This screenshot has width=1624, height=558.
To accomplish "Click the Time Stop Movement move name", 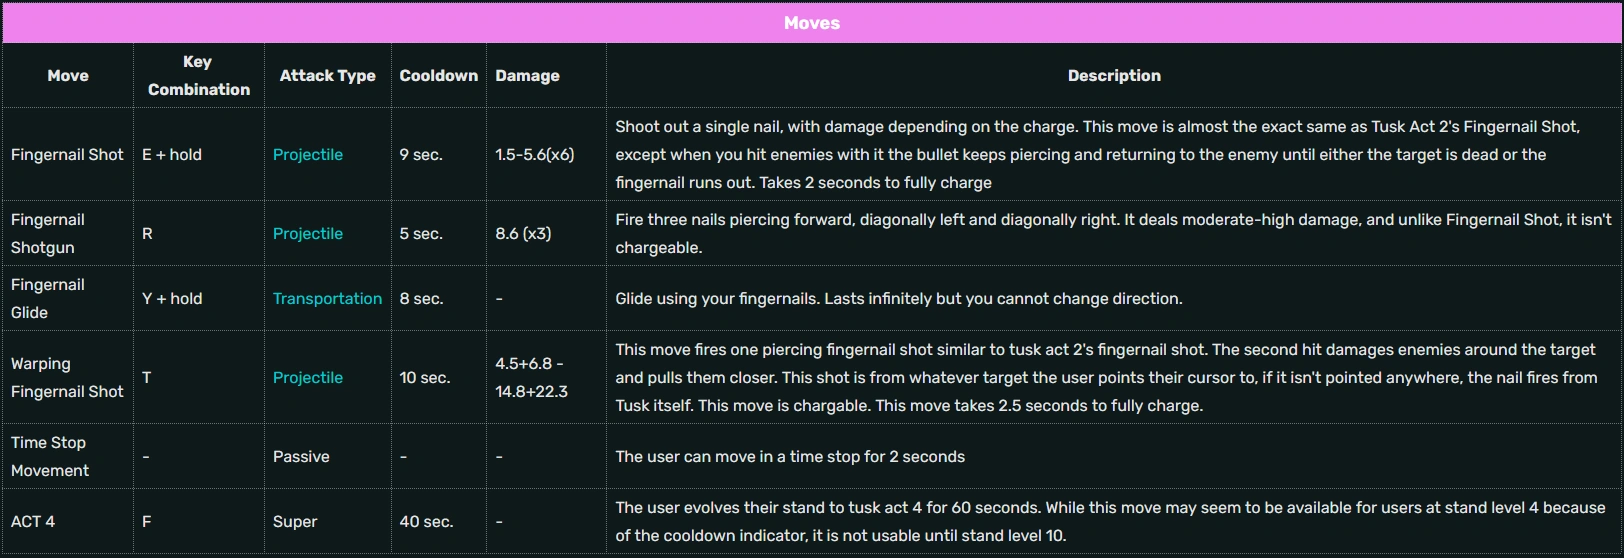I will pos(50,457).
